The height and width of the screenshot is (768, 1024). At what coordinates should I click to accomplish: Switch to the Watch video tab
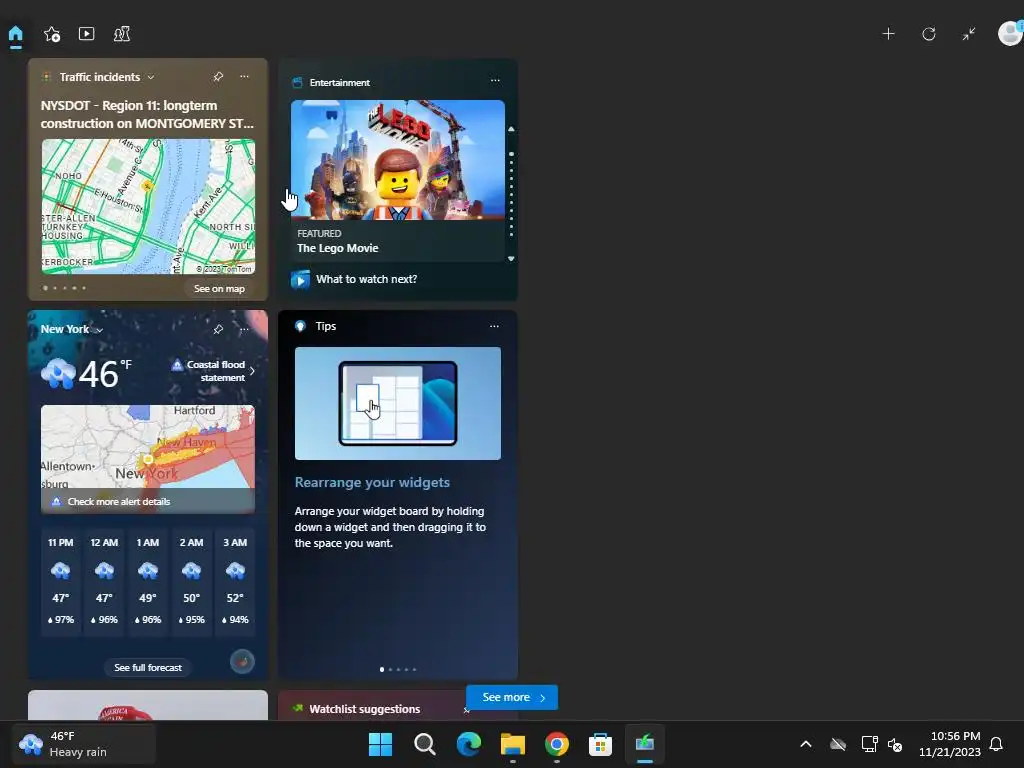pyautogui.click(x=86, y=34)
